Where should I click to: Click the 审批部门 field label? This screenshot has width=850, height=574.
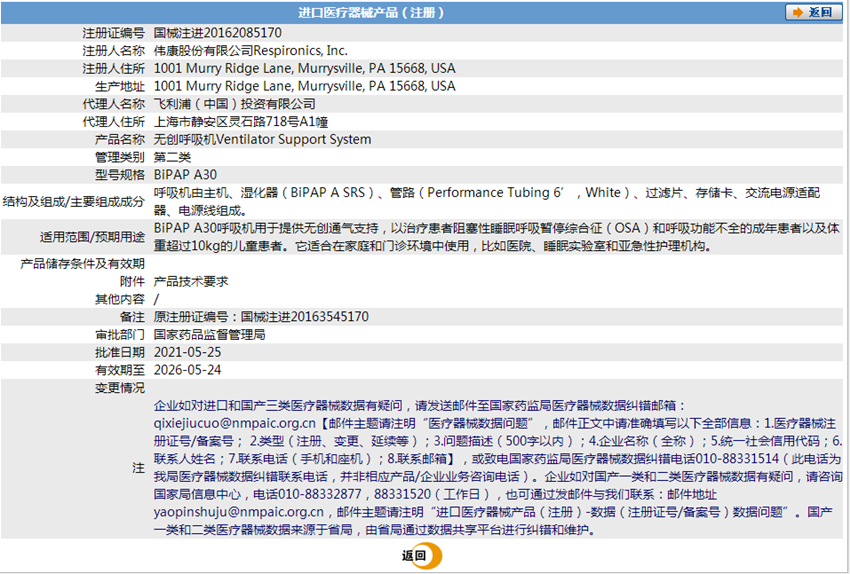[x=120, y=334]
